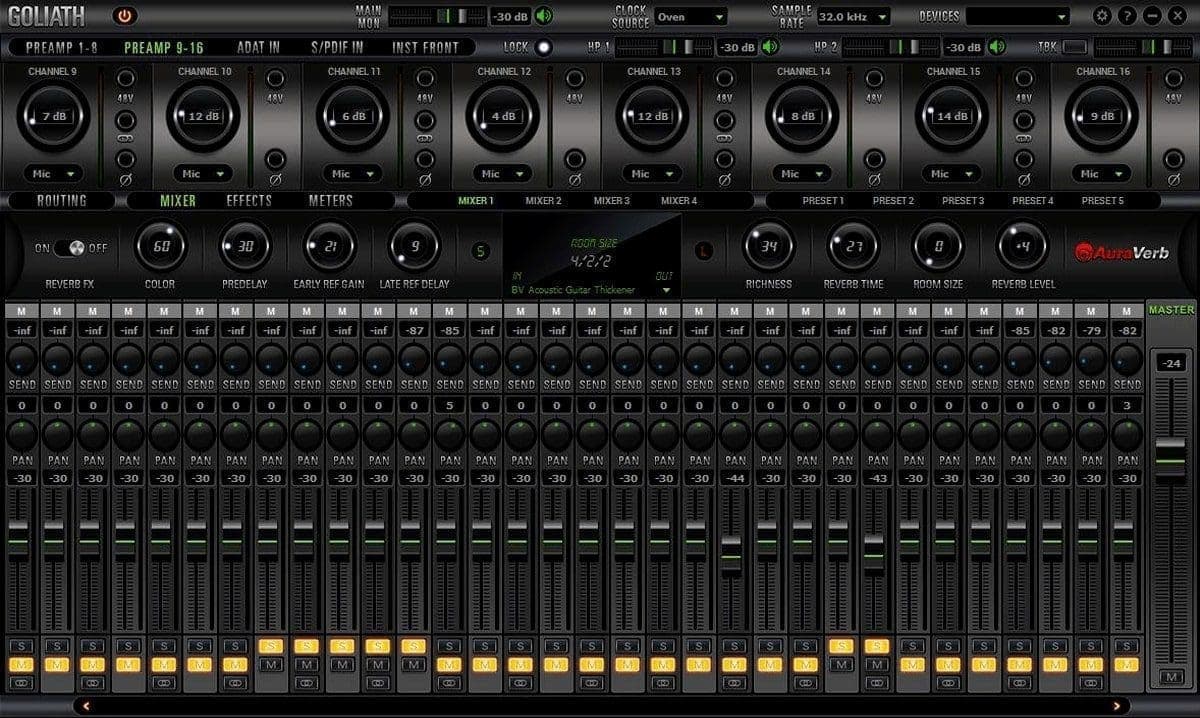The height and width of the screenshot is (718, 1200).
Task: Toggle the TBK talkback switch
Action: 1076,47
